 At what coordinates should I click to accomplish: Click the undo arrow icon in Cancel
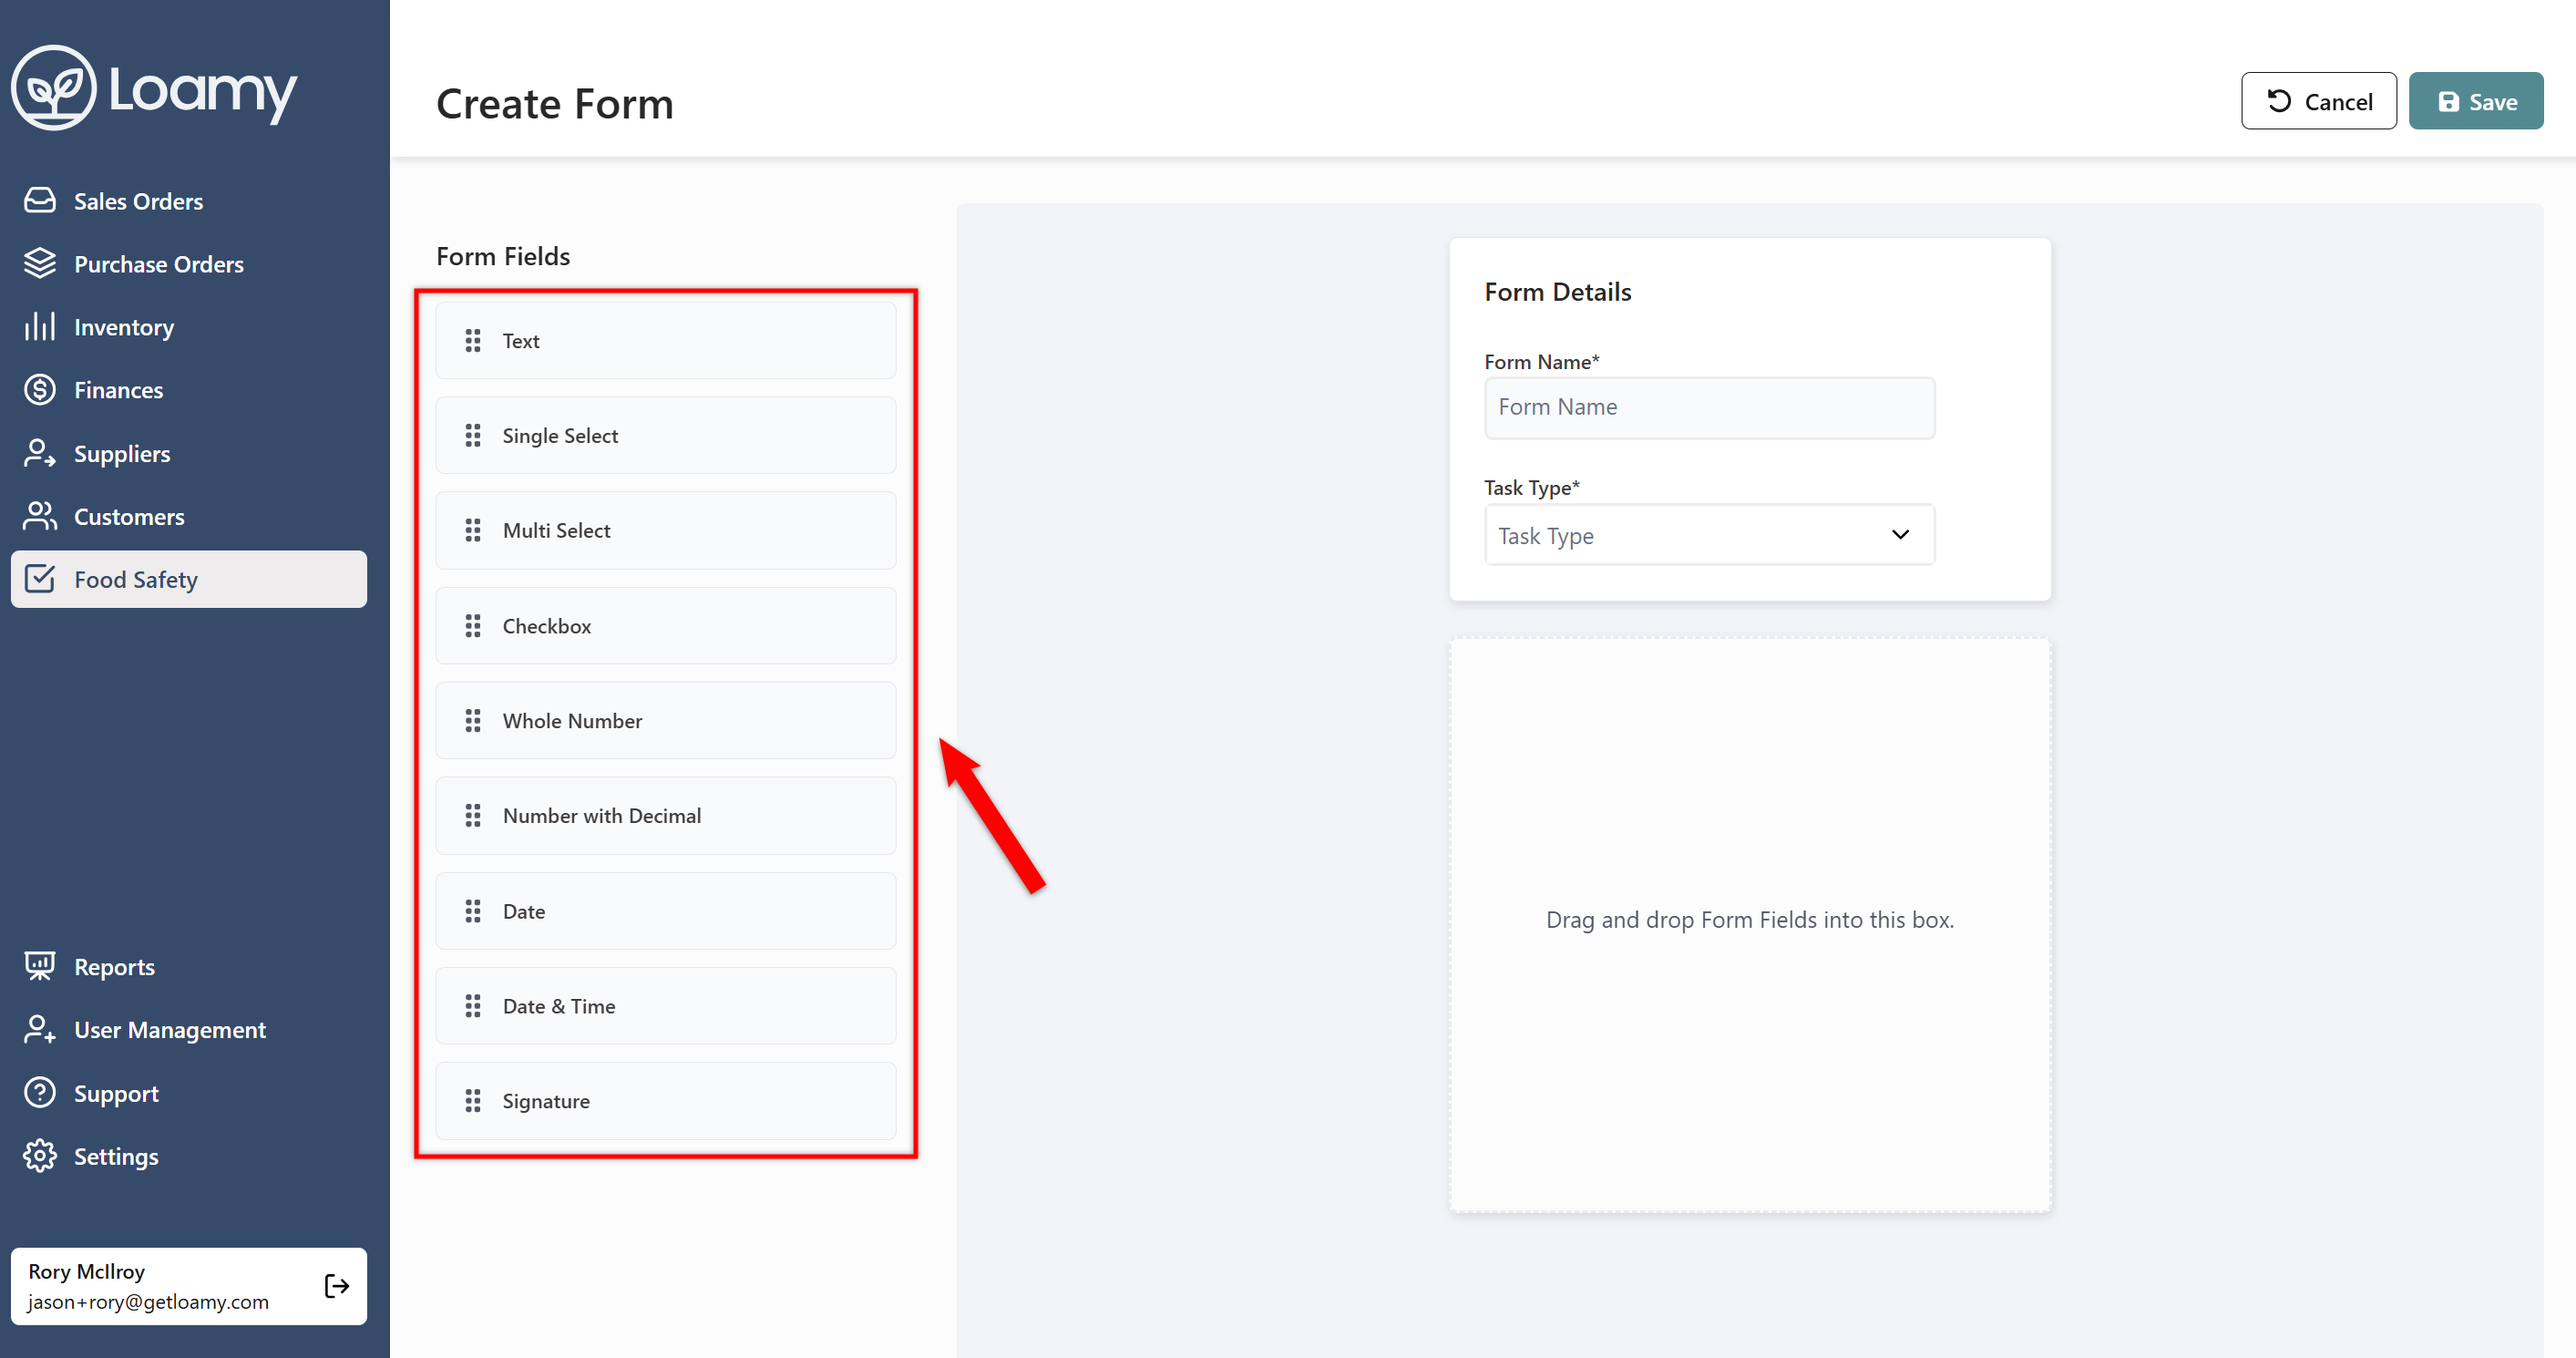[2279, 101]
